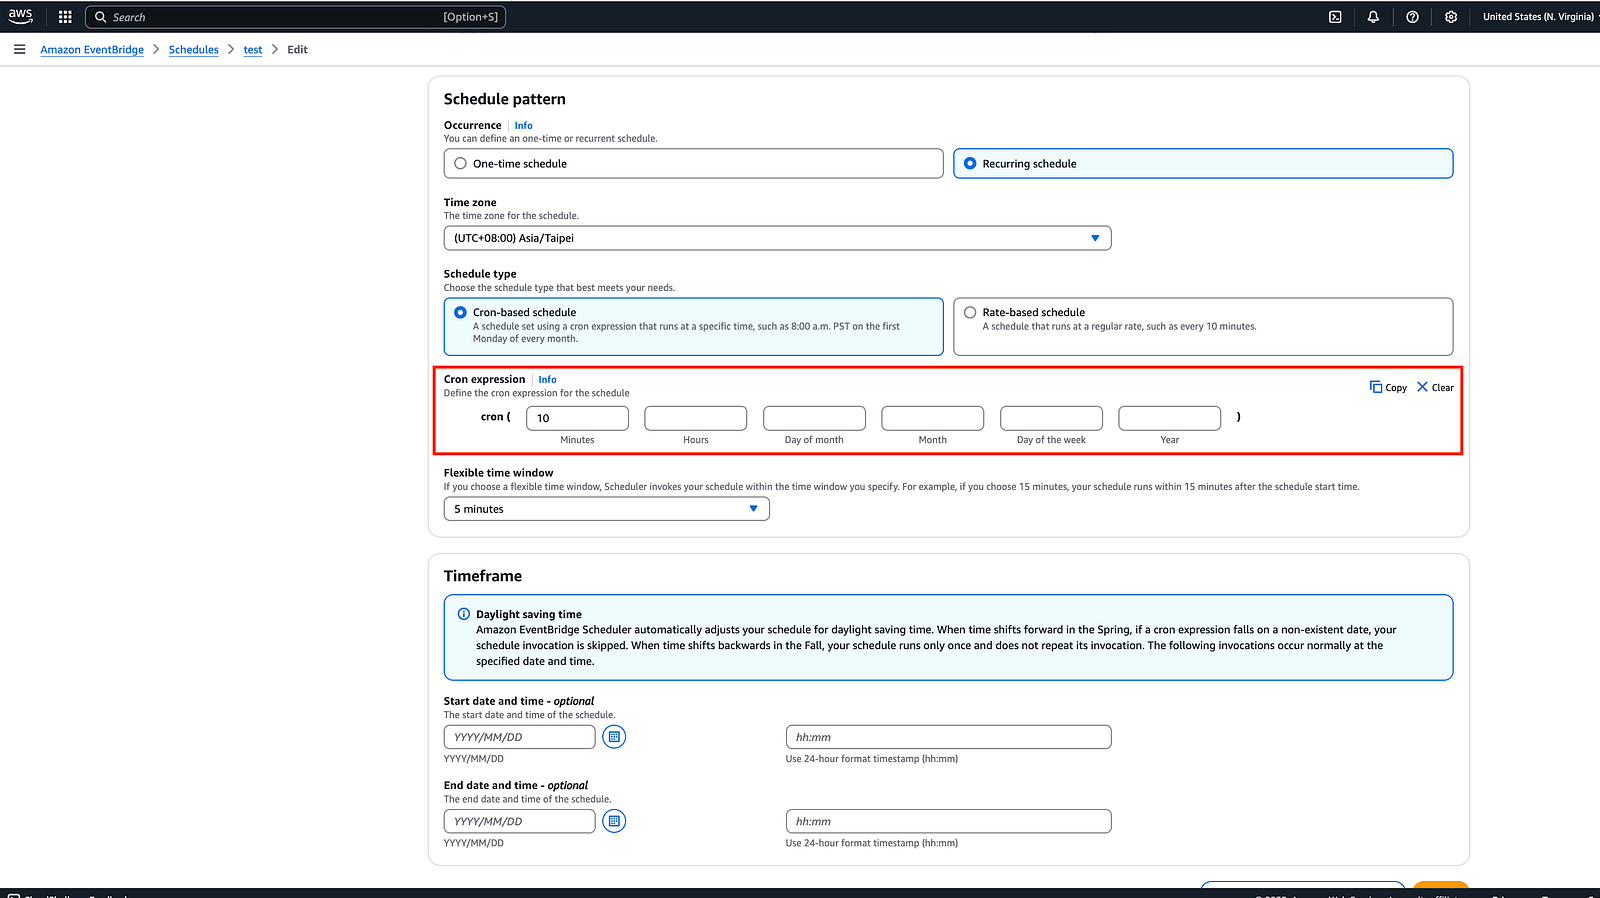
Task: Click the cron Day of month field
Action: (x=814, y=418)
